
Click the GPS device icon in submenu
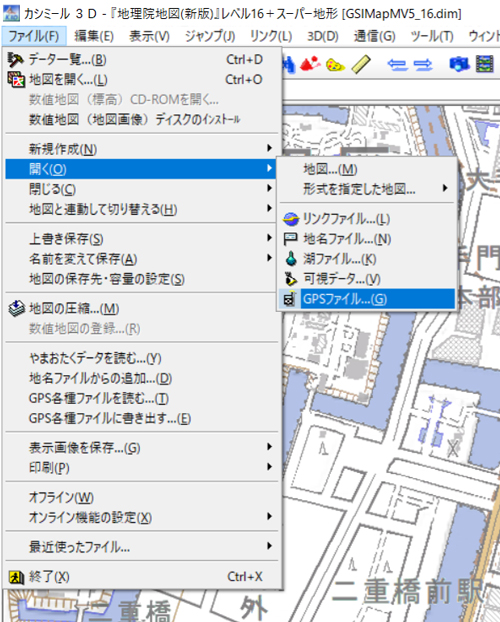[290, 299]
